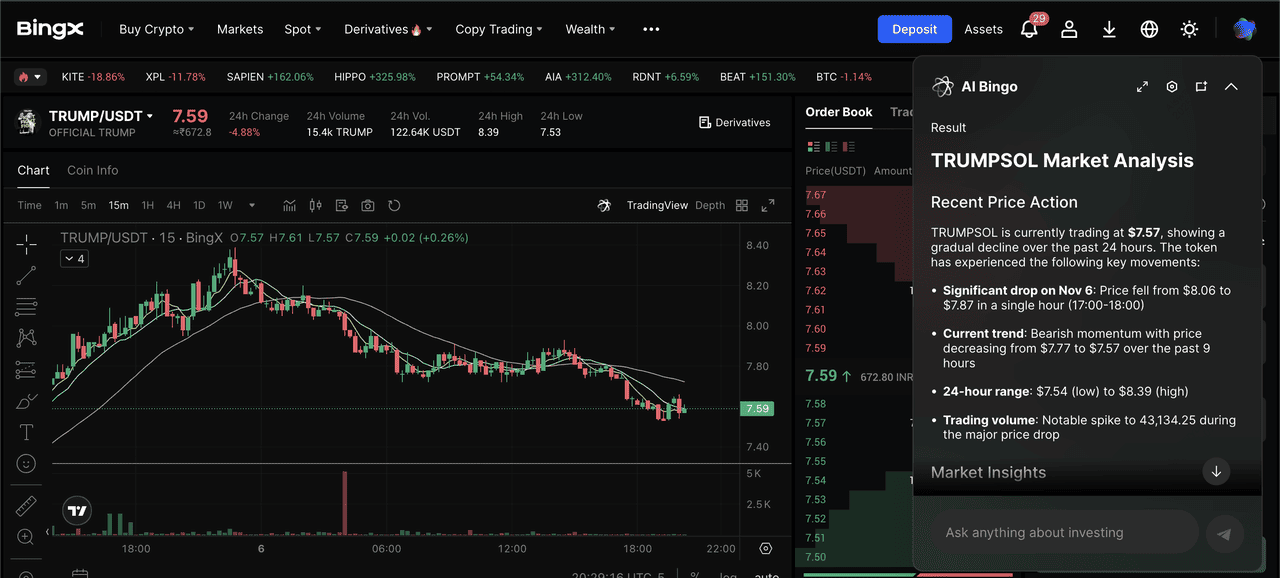Expand AI Bingo panel to fullscreen
This screenshot has height=578, width=1280.
1142,87
